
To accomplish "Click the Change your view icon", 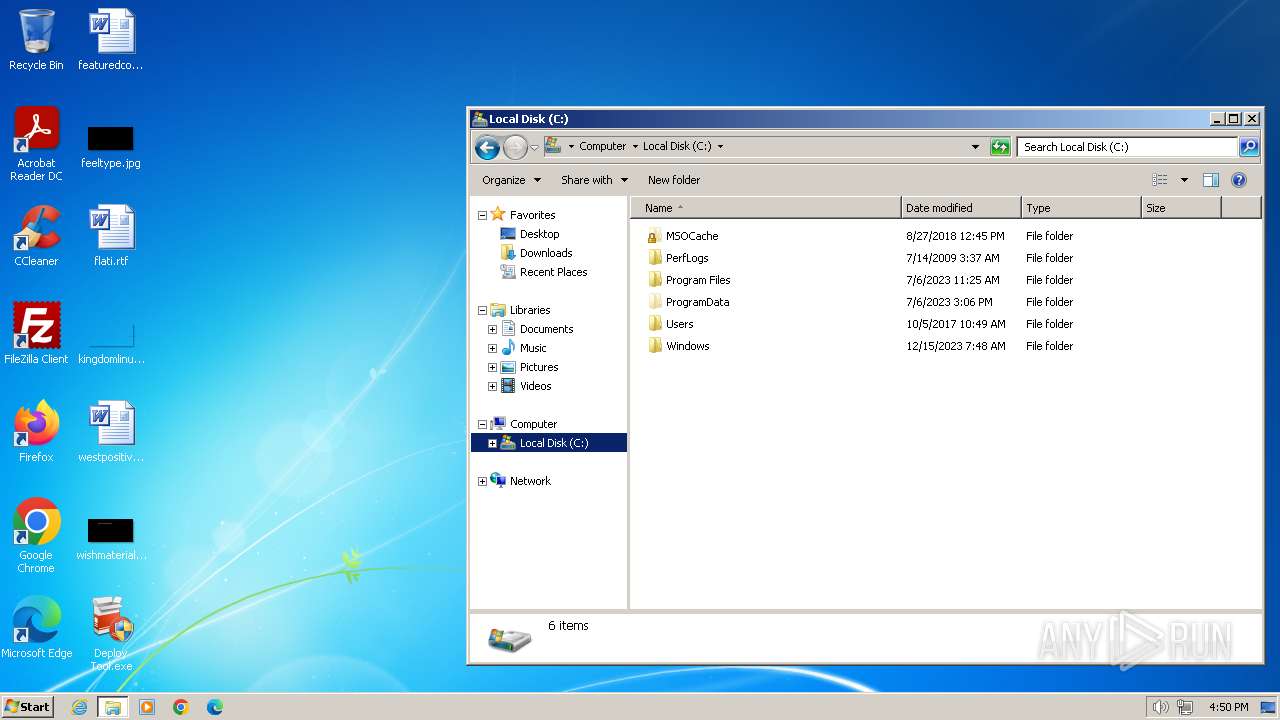I will pyautogui.click(x=1160, y=180).
